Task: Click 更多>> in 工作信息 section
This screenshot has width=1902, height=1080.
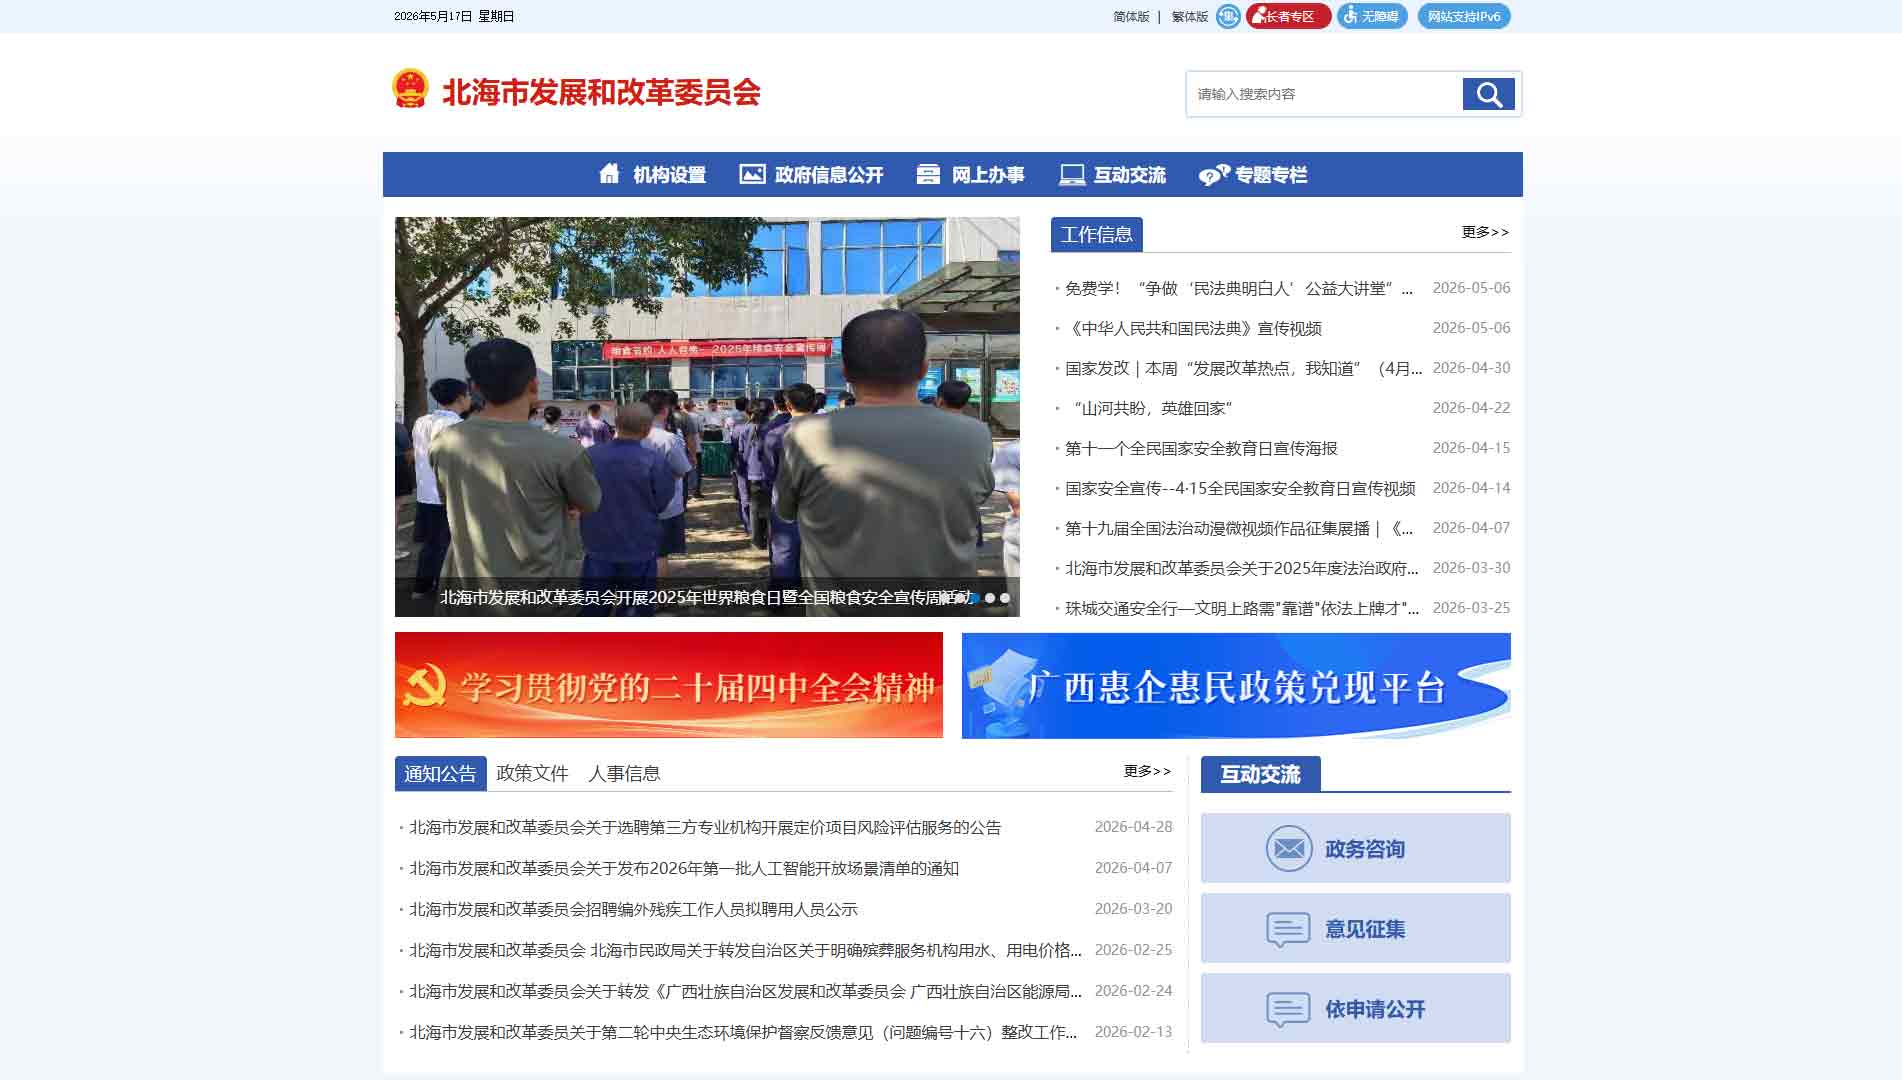Action: [1485, 232]
